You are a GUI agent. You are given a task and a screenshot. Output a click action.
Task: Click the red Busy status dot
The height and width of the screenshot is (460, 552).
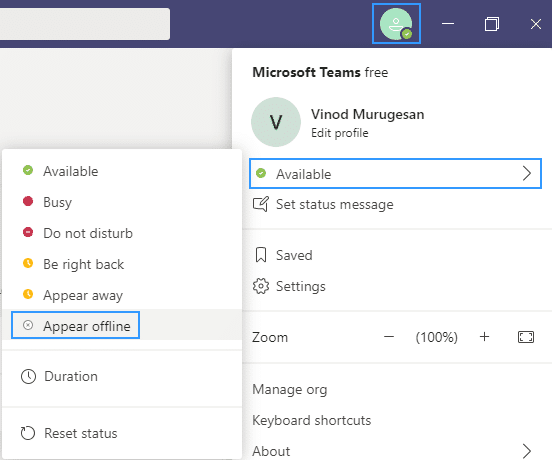tap(28, 201)
